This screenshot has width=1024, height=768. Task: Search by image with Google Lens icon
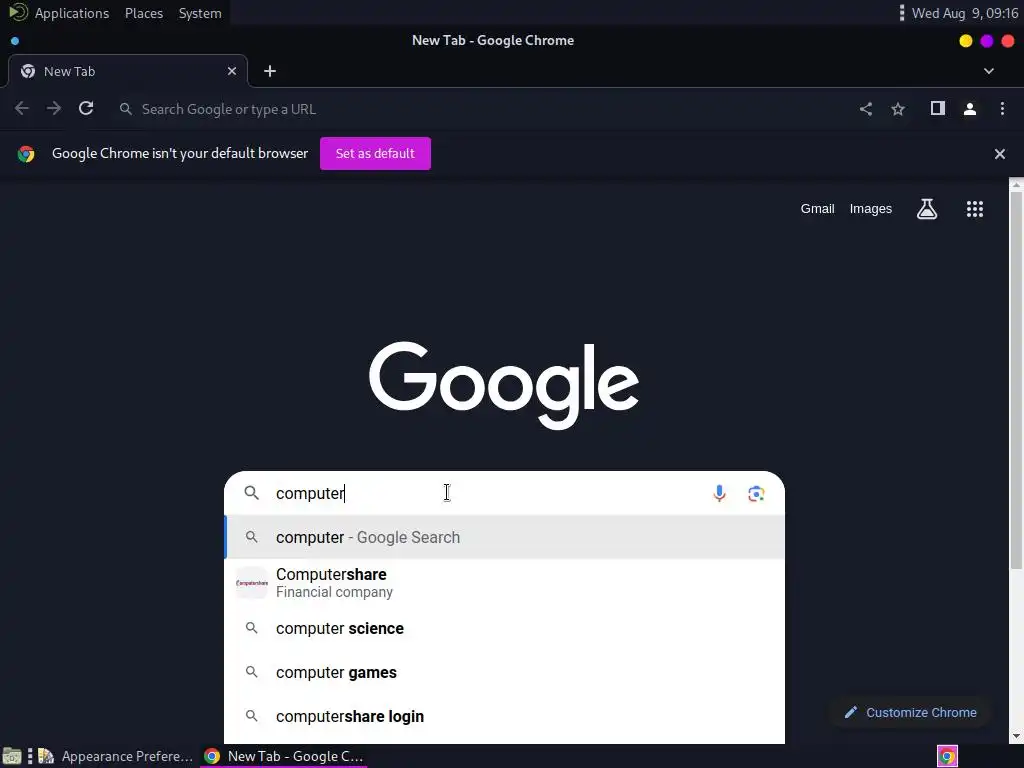(756, 494)
